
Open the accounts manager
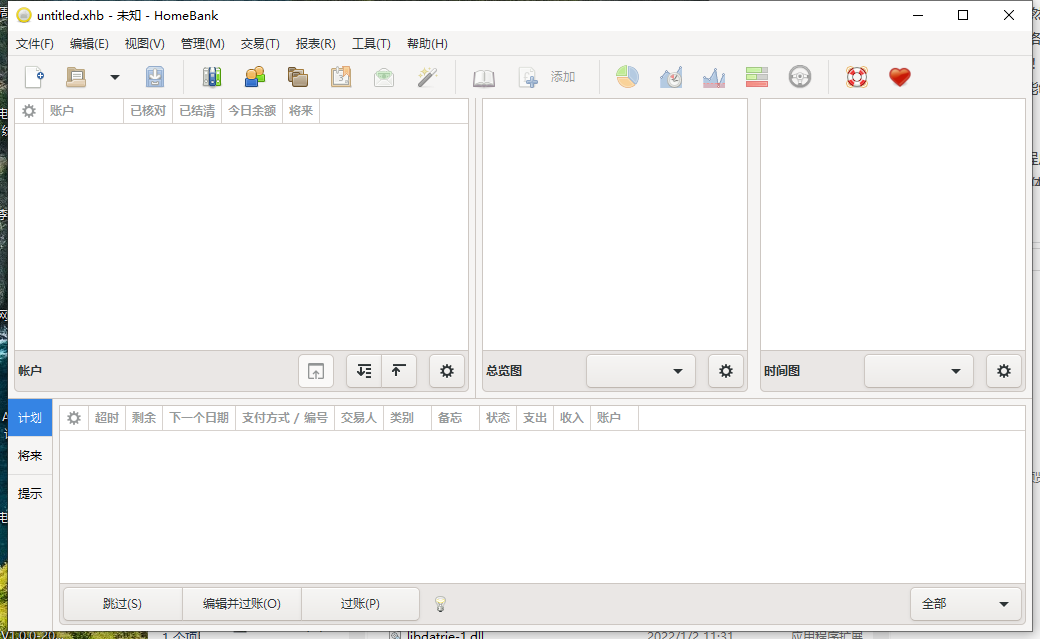pyautogui.click(x=212, y=76)
